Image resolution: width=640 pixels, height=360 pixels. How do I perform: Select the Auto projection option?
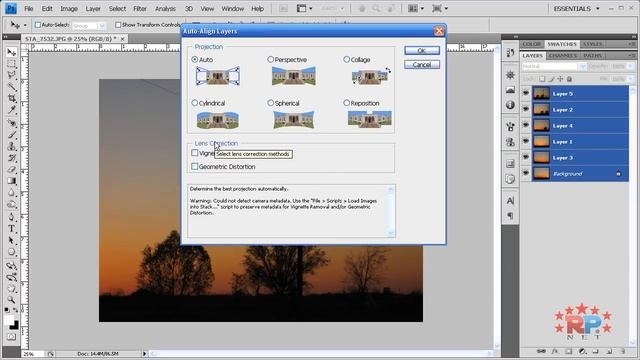point(195,60)
